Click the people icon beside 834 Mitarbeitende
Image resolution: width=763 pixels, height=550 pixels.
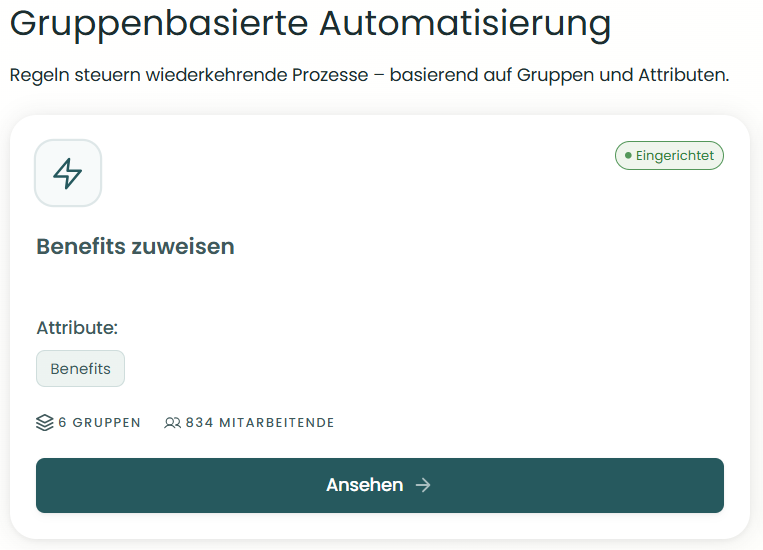[x=172, y=422]
